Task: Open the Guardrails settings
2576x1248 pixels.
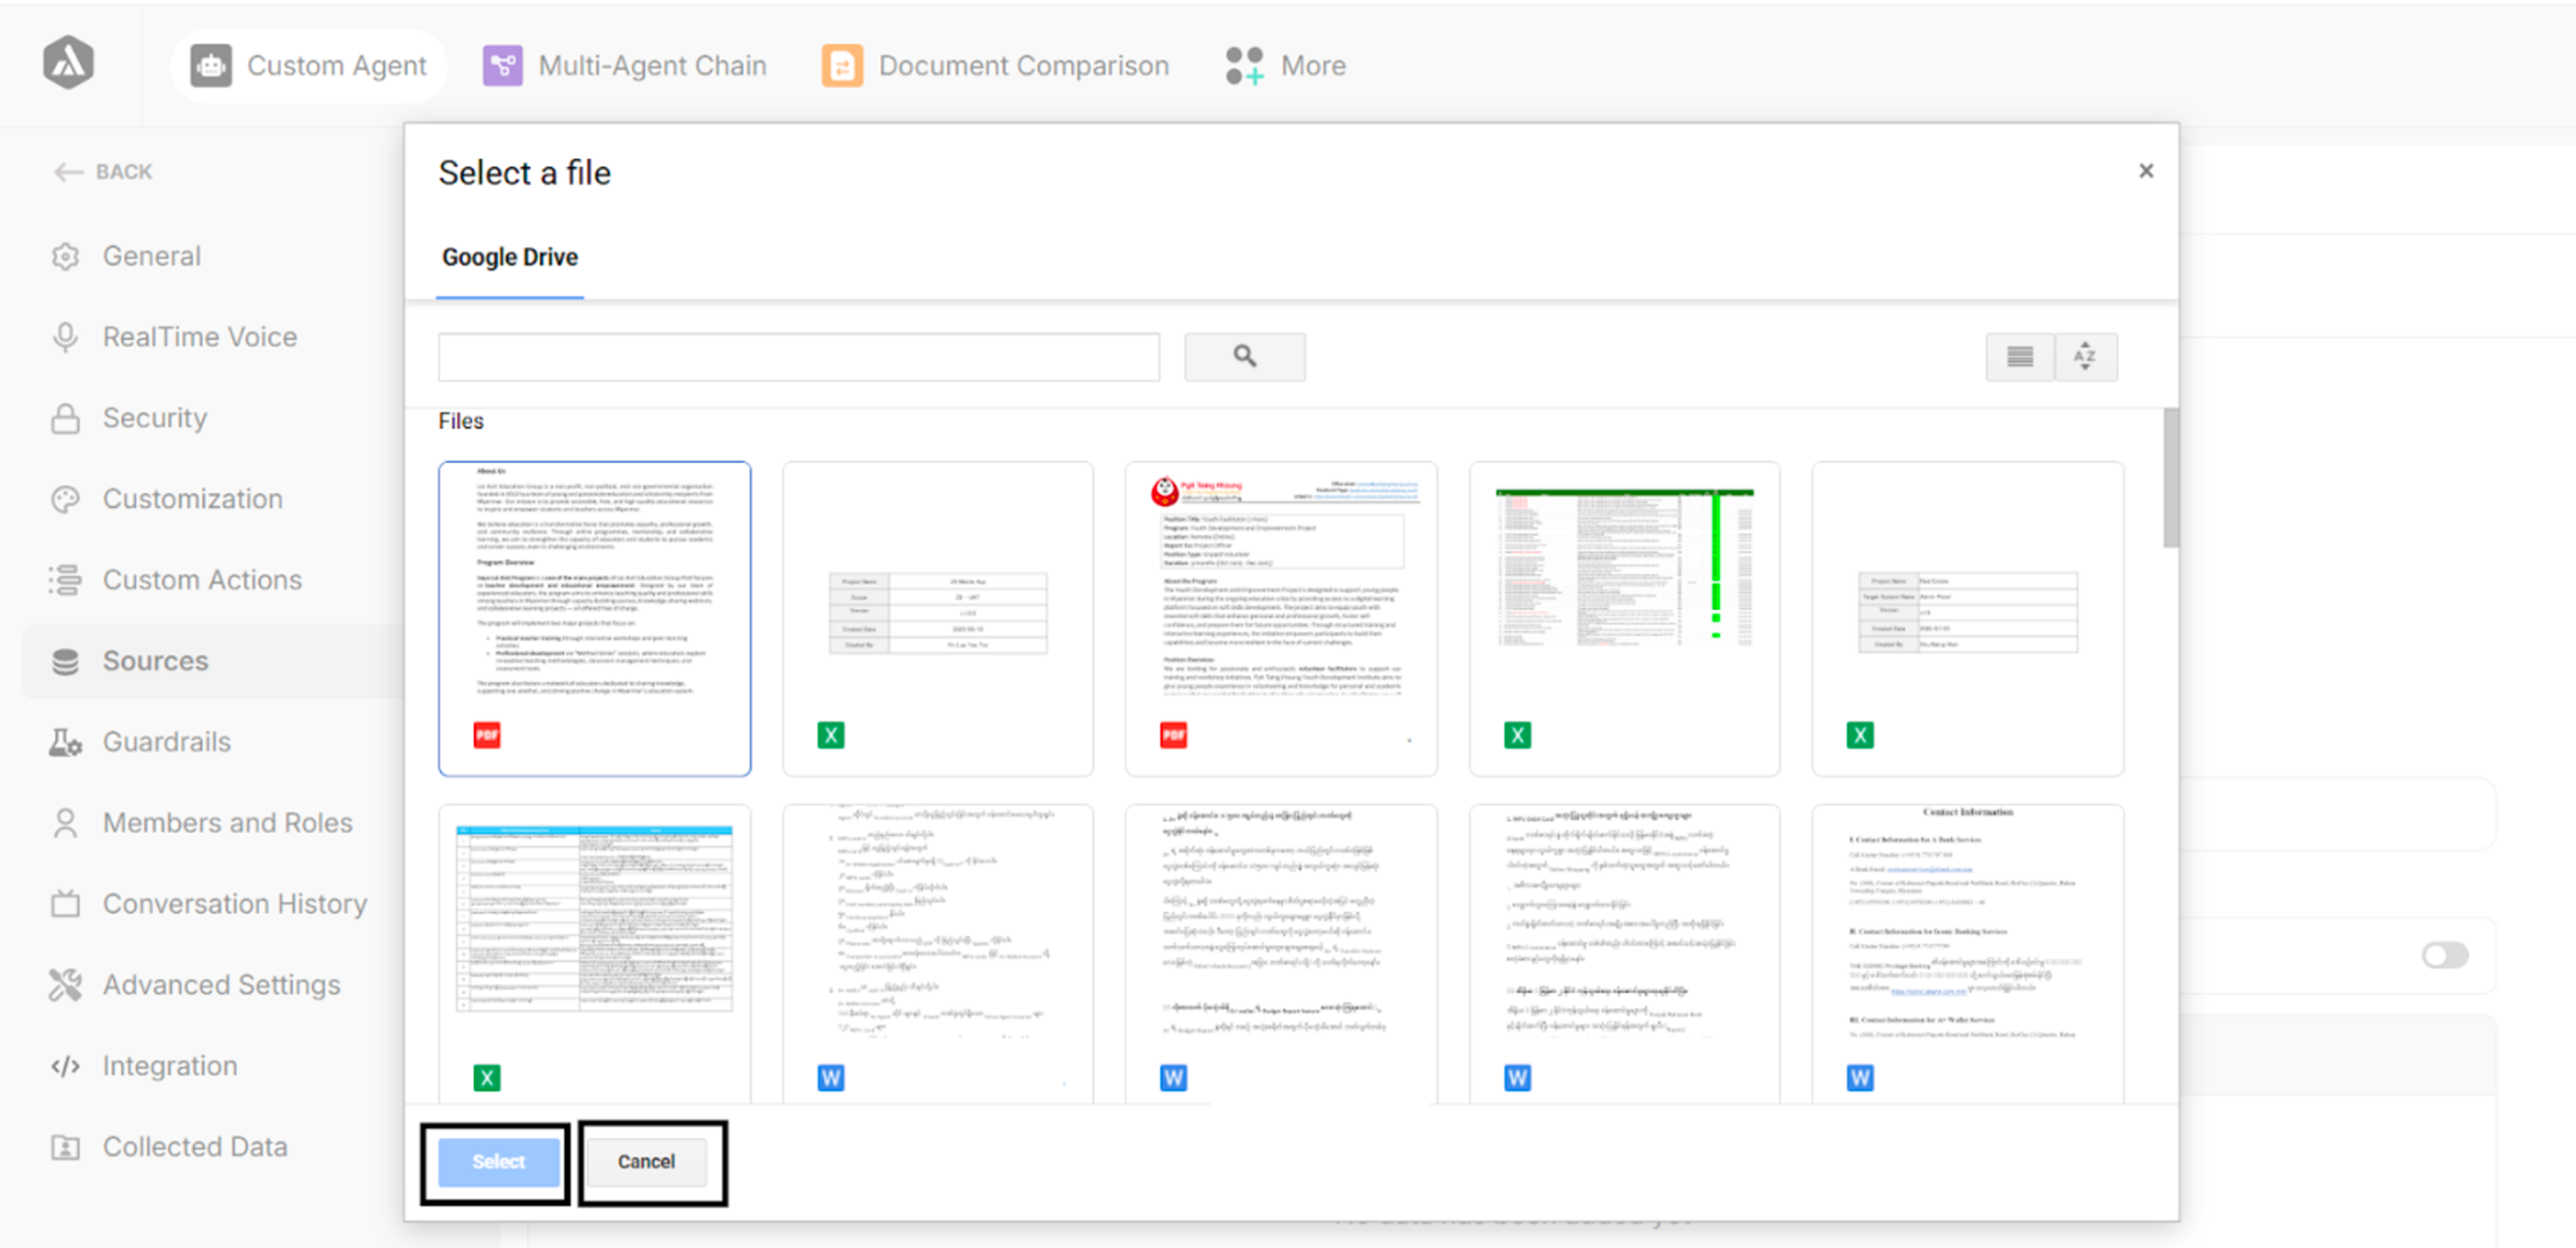Action: point(165,741)
